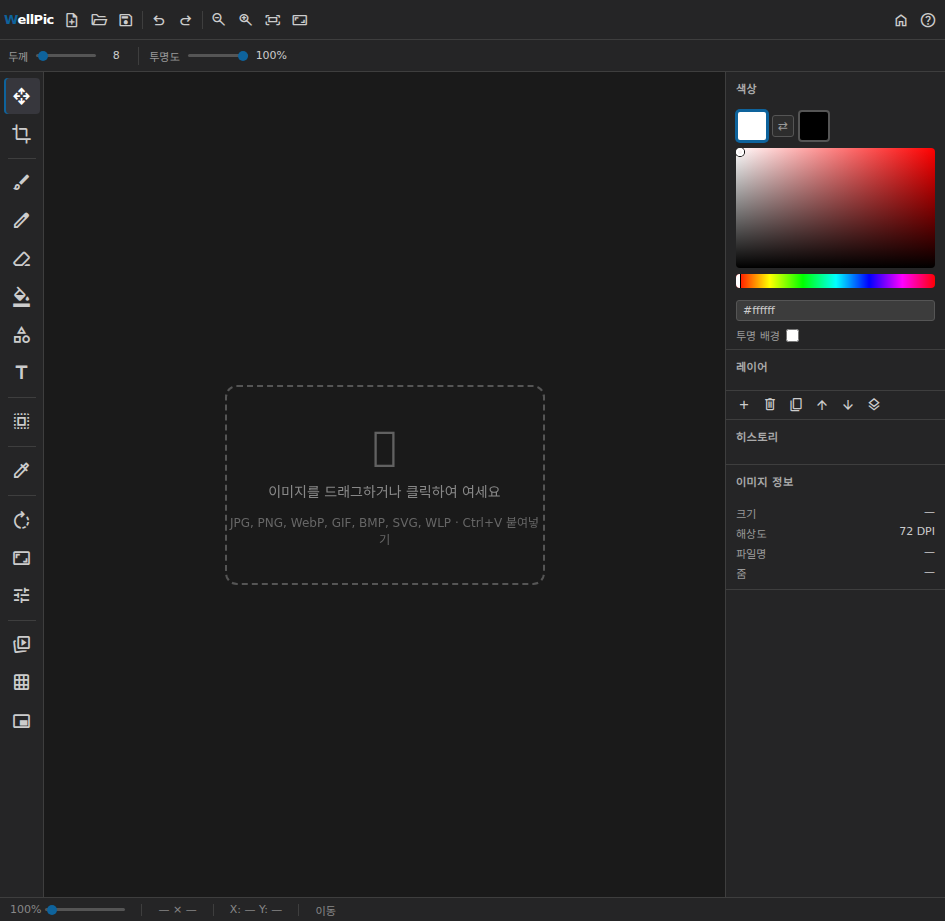Open a file from folder icon

pos(99,20)
